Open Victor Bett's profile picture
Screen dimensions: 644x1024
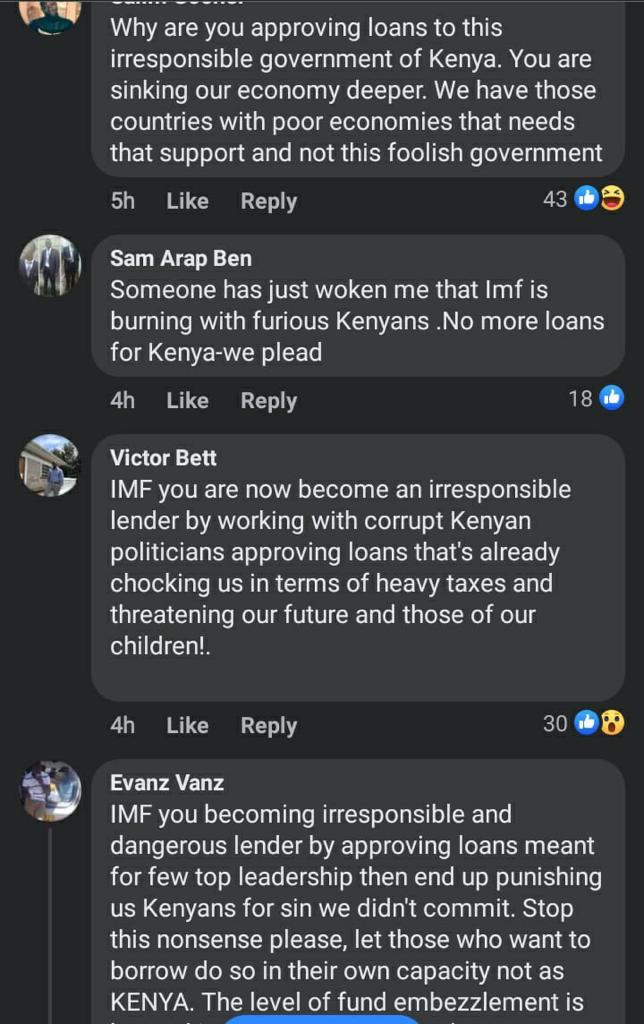click(50, 465)
